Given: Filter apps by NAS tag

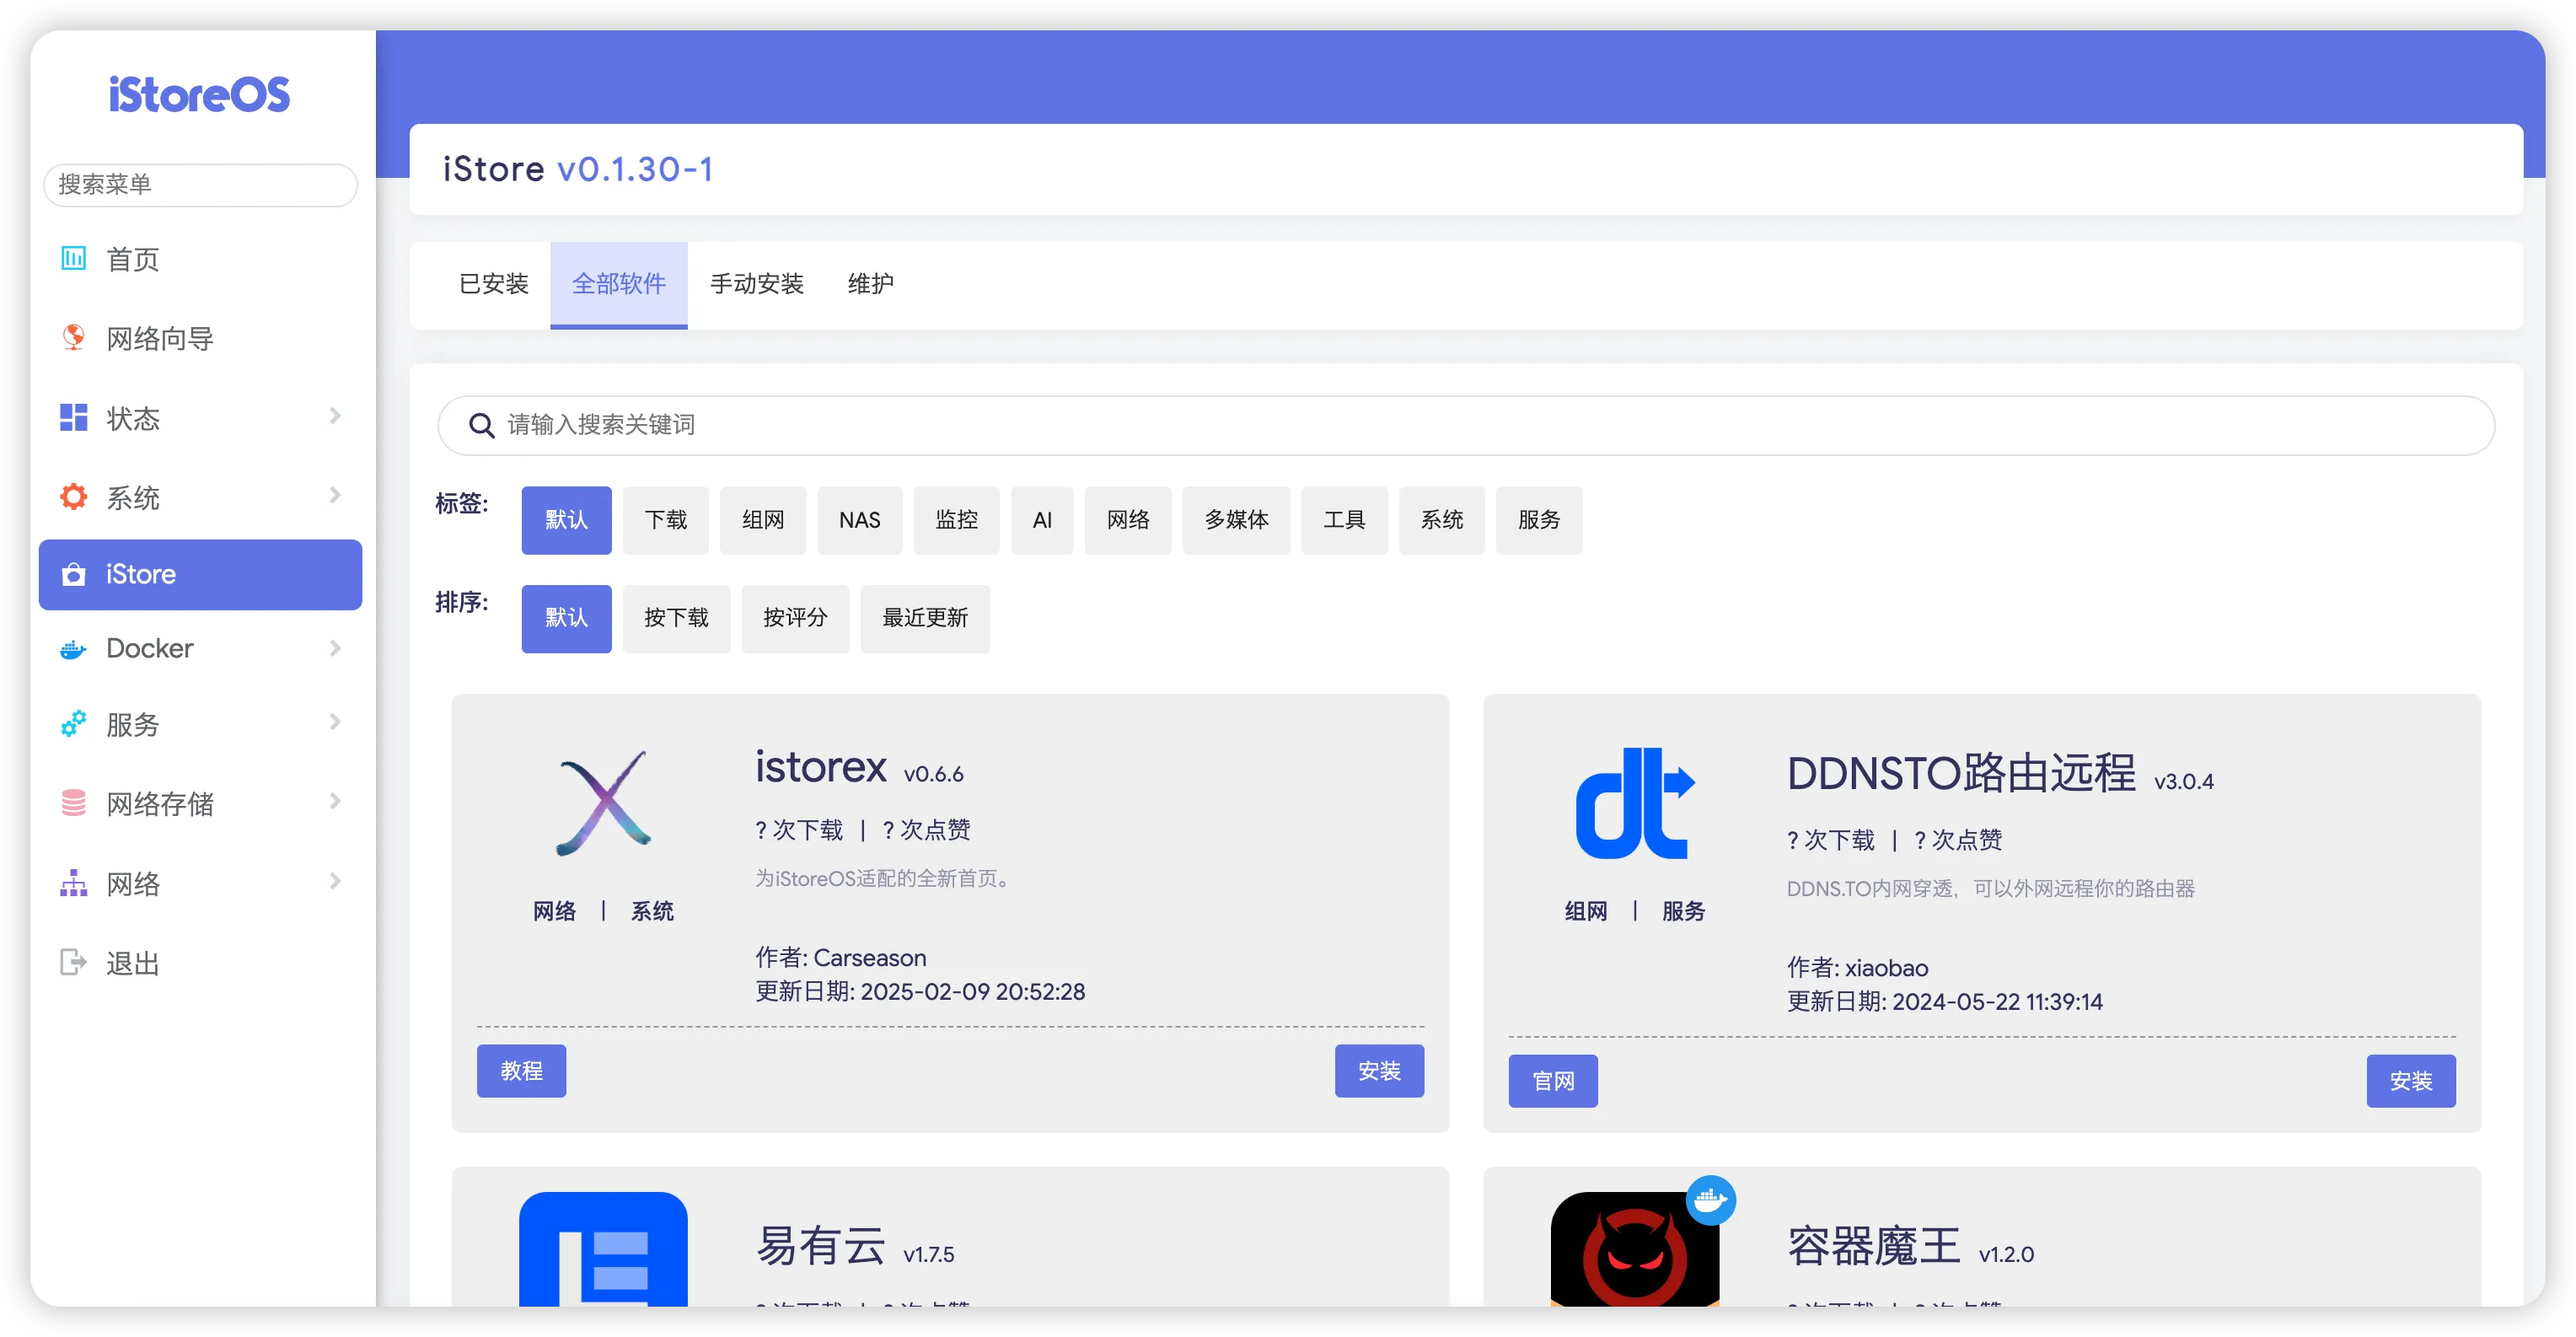Looking at the screenshot, I should click(860, 520).
